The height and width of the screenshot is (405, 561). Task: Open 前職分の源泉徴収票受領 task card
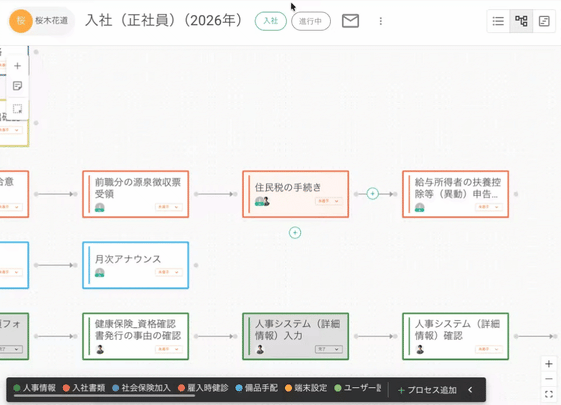[136, 194]
